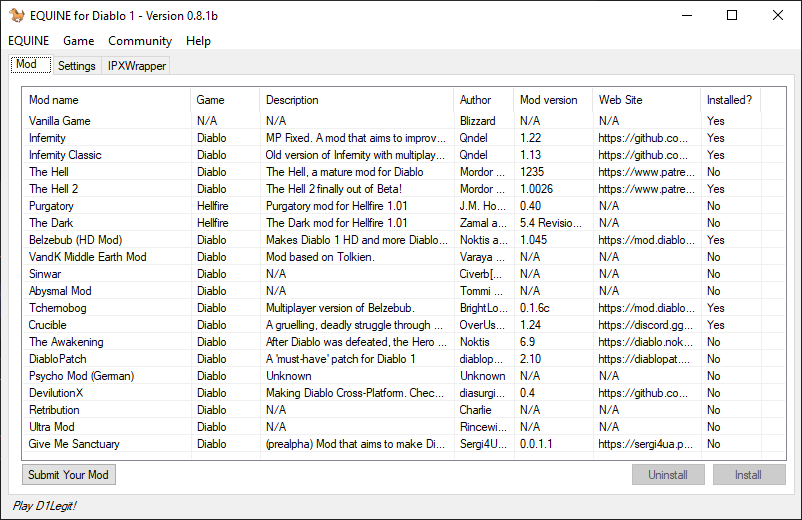Switch to the Settings tab

pyautogui.click(x=77, y=66)
